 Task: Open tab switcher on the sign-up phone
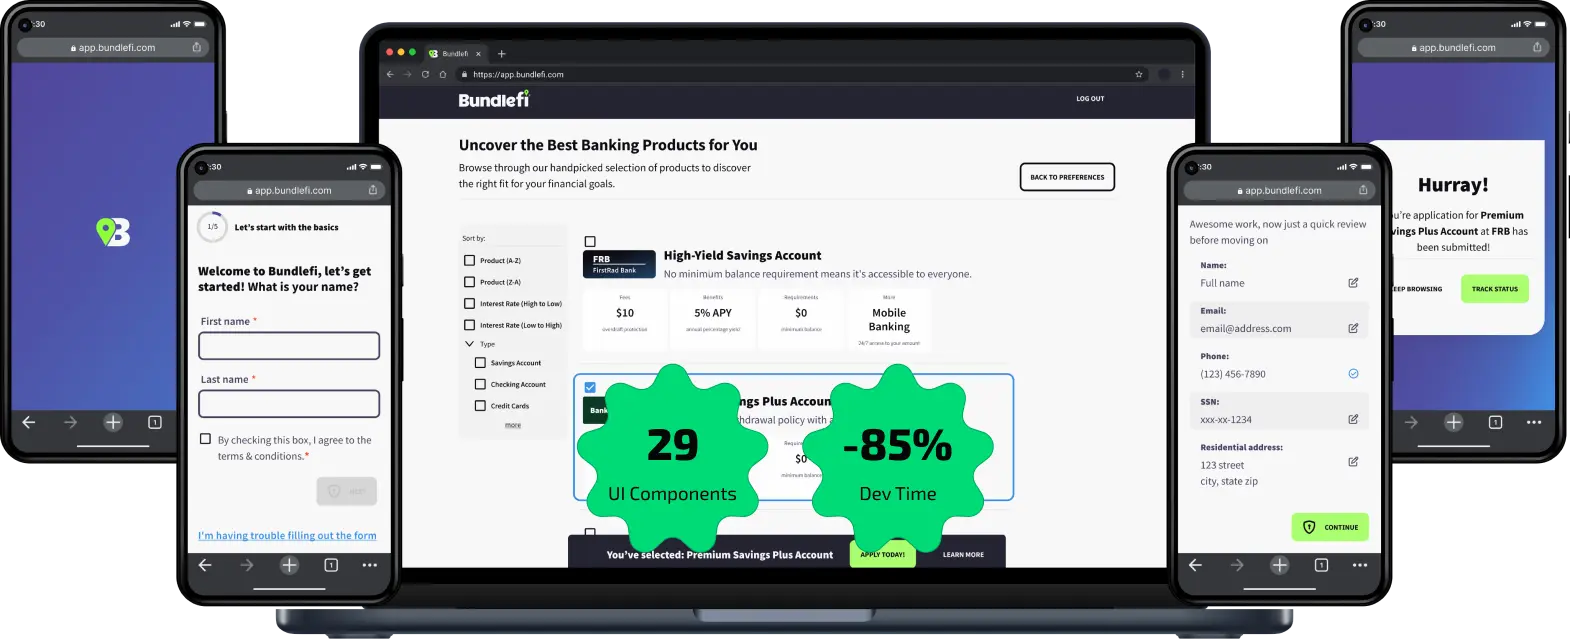(331, 565)
